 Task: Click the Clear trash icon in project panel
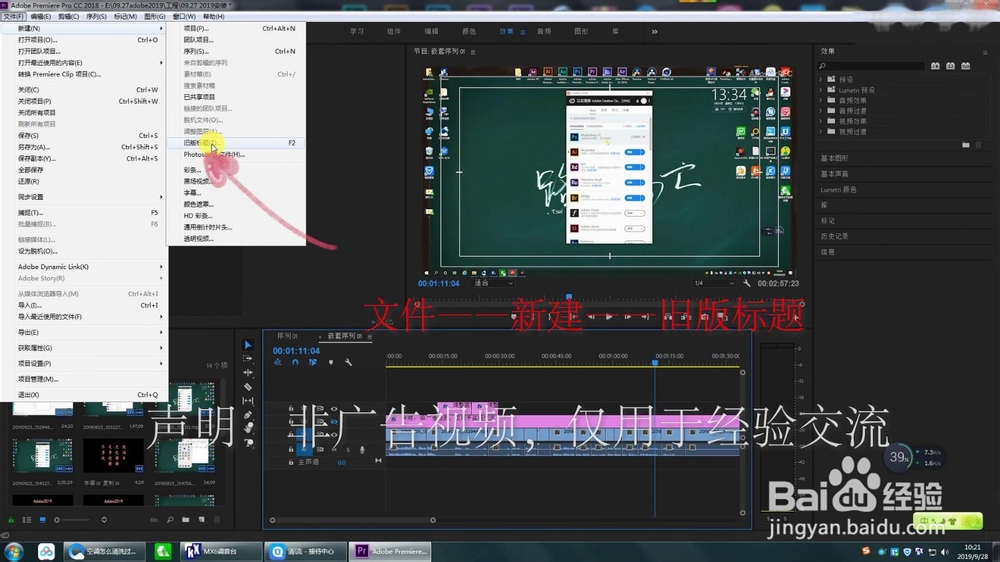click(x=217, y=520)
